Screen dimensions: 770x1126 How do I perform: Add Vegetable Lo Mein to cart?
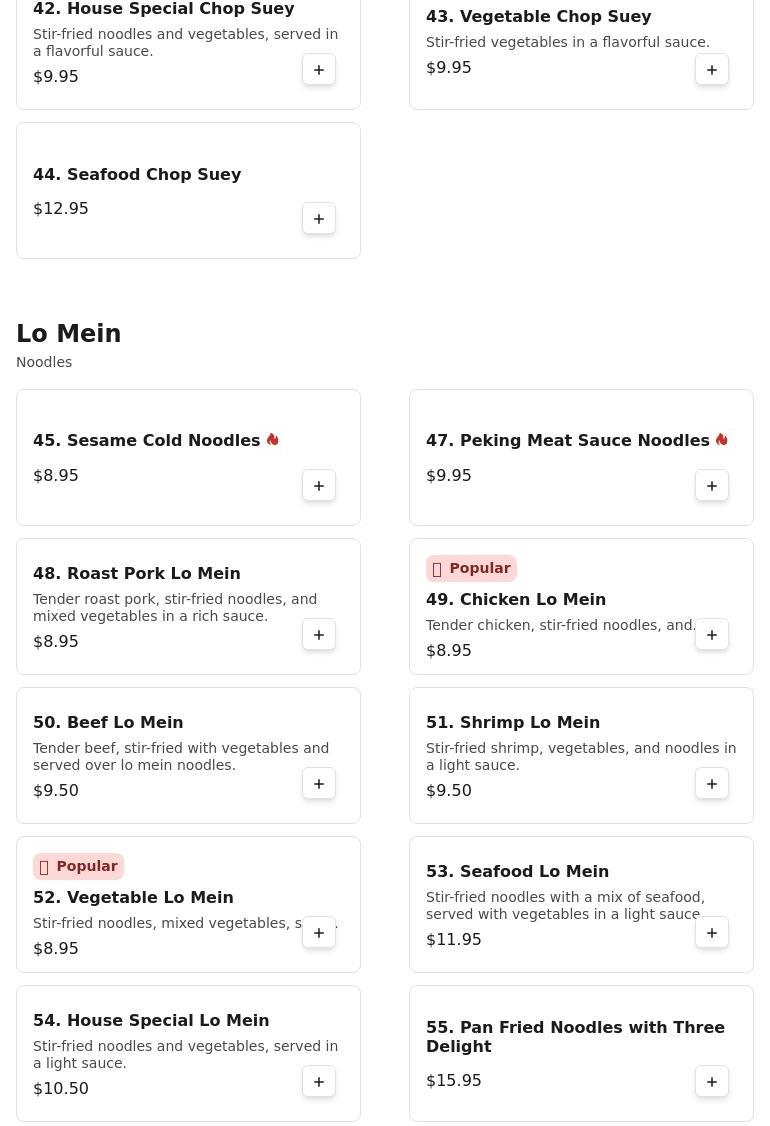coord(319,933)
